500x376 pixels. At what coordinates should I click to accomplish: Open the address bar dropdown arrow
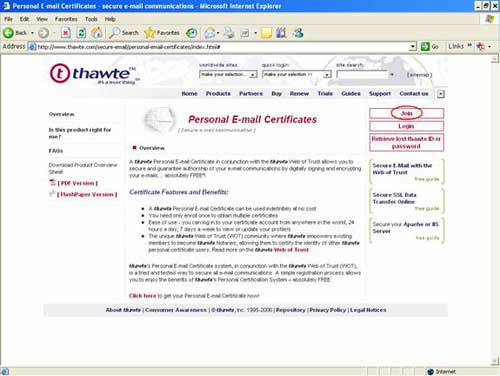(x=413, y=46)
